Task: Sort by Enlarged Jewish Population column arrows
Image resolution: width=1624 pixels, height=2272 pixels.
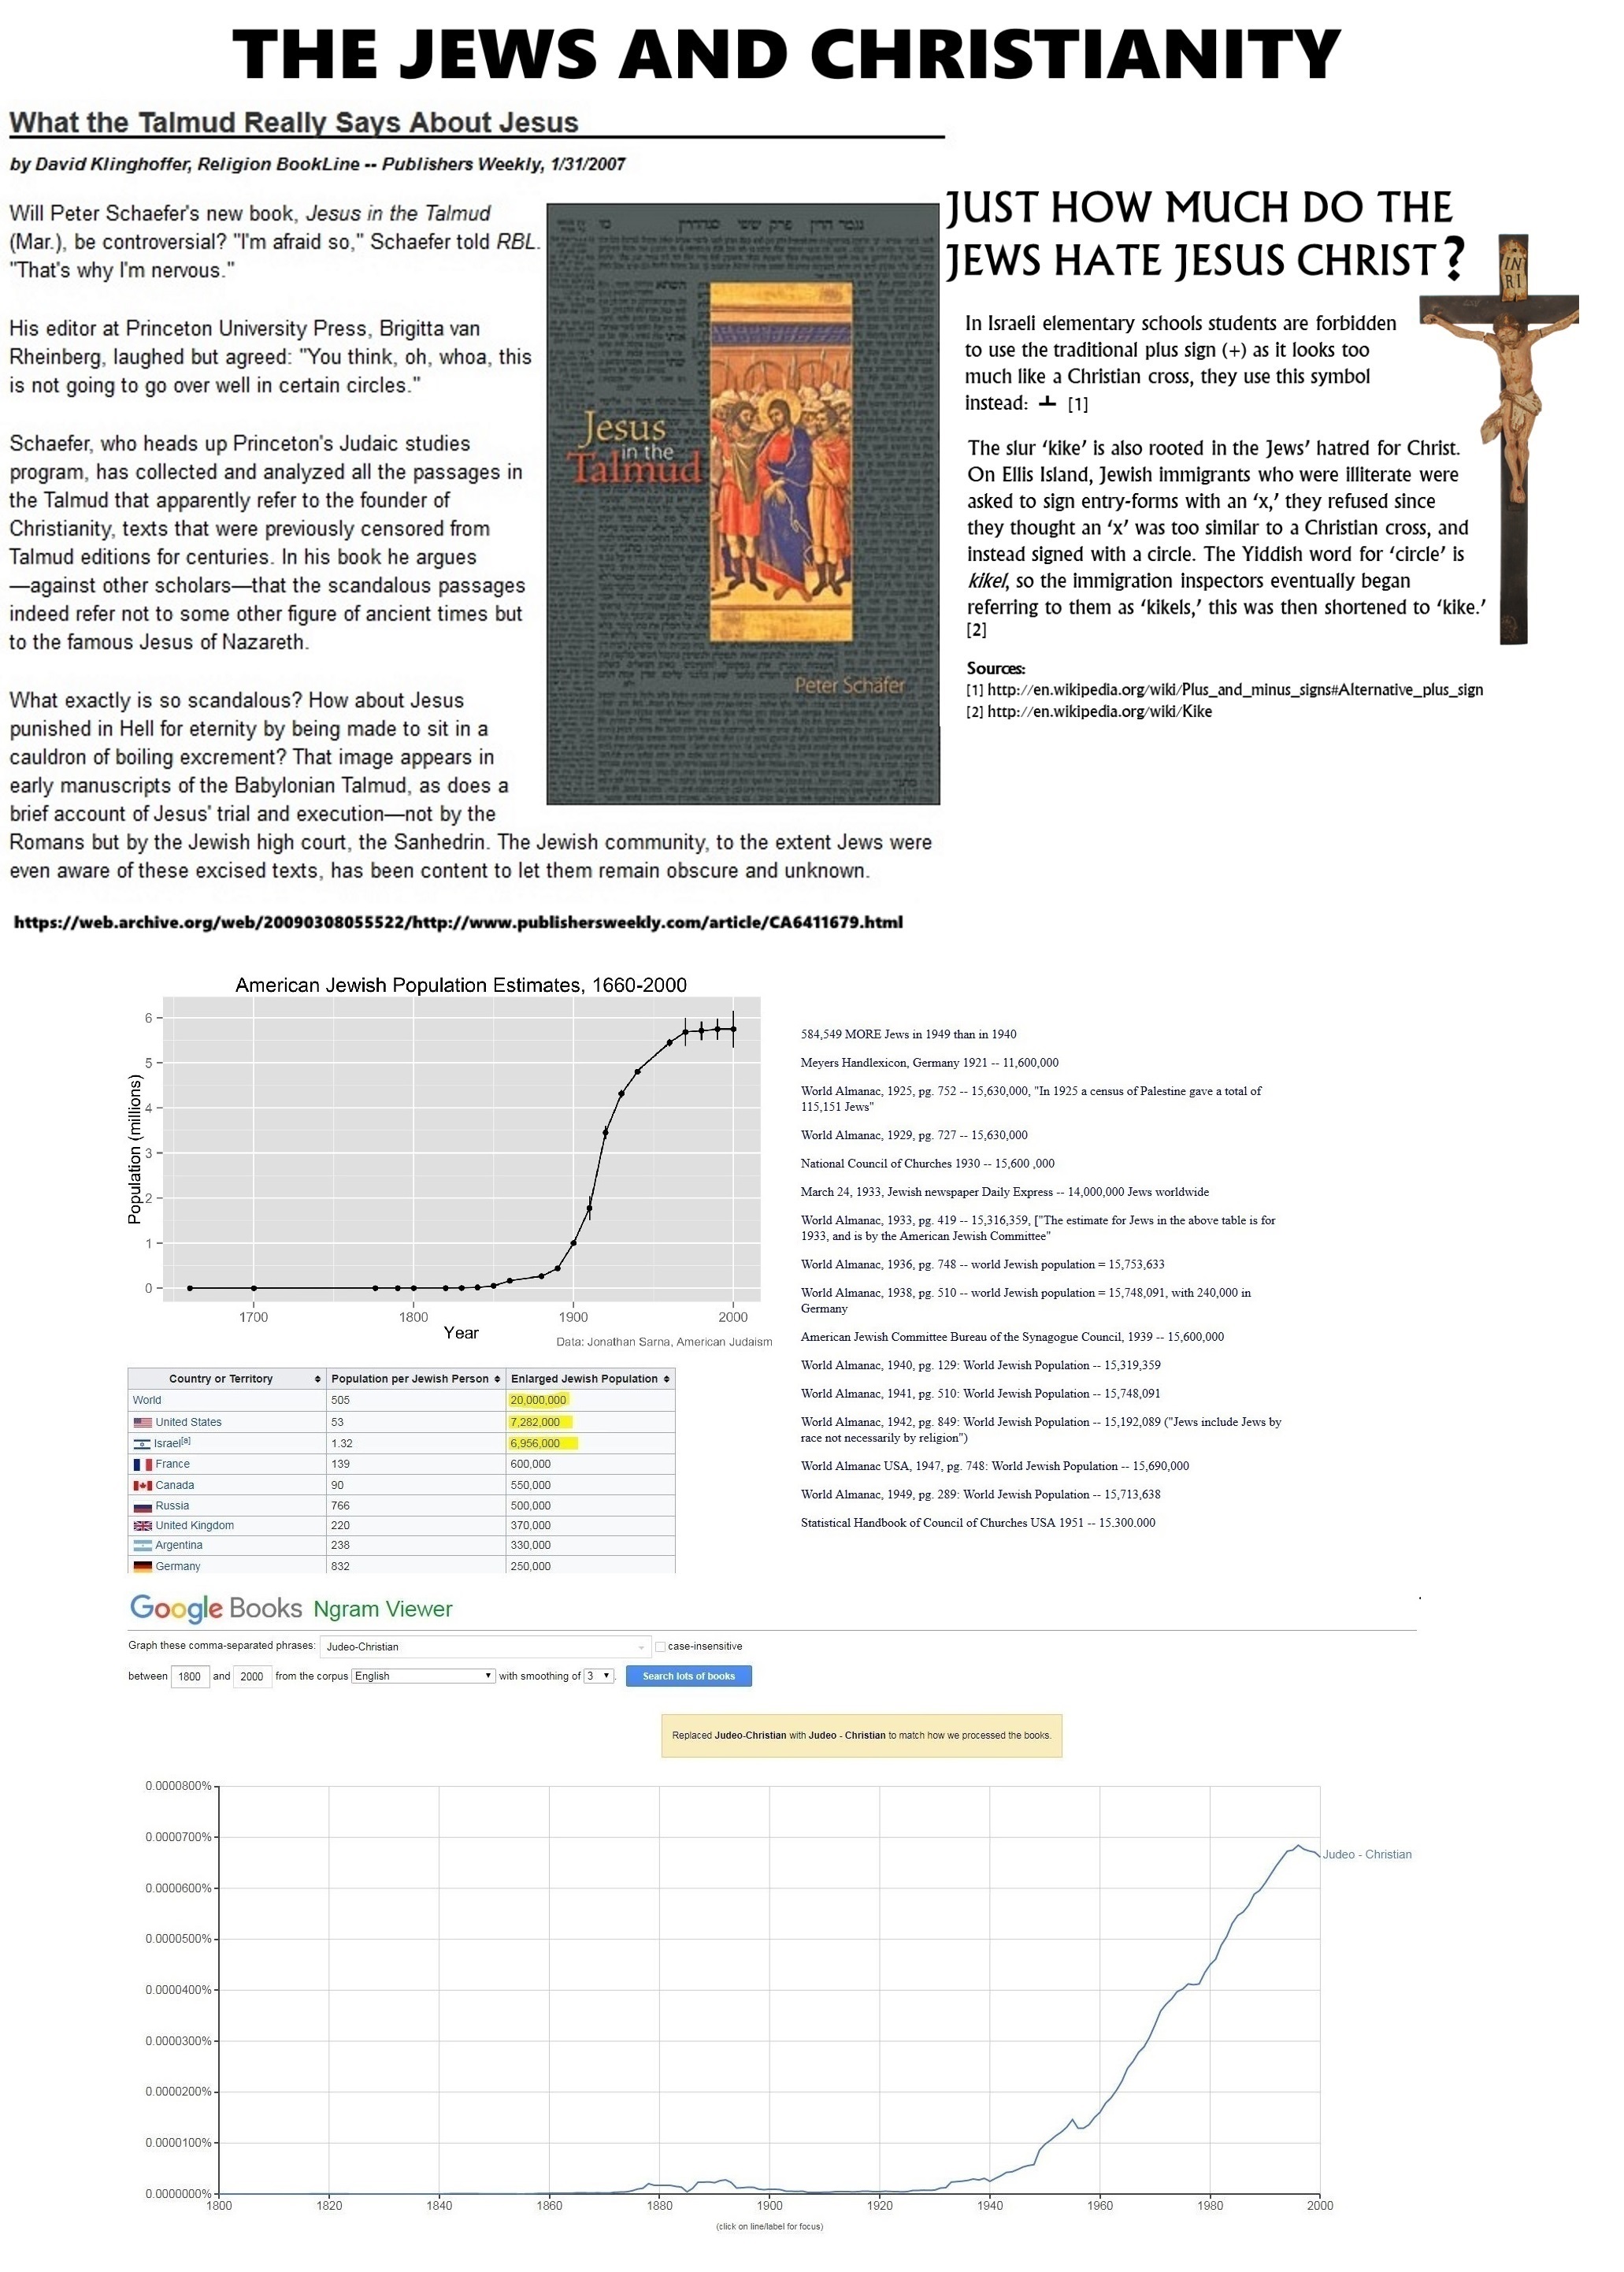Action: (667, 1379)
